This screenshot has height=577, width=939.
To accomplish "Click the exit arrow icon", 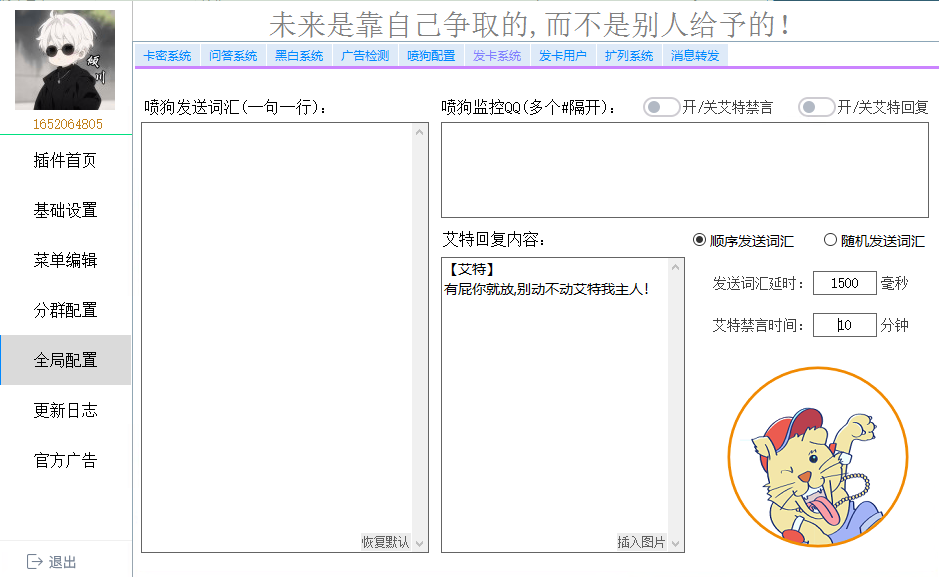I will (x=35, y=562).
